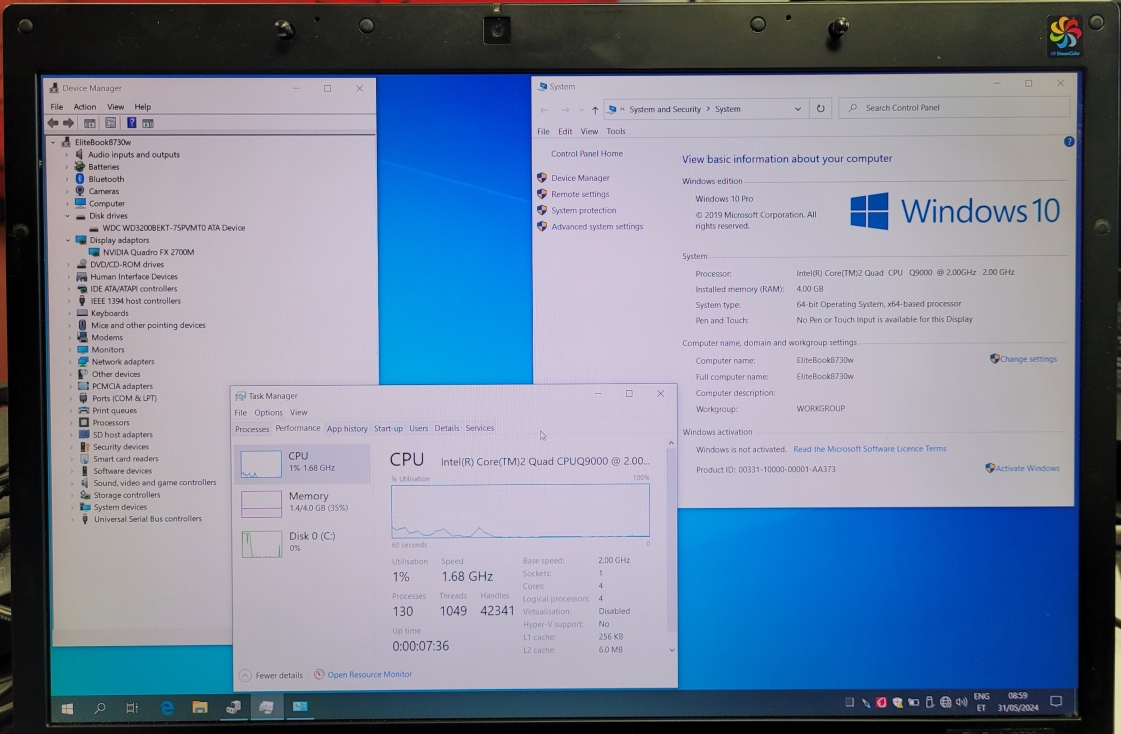This screenshot has height=734, width=1121.
Task: Click Open Resource Monitor link
Action: [369, 674]
